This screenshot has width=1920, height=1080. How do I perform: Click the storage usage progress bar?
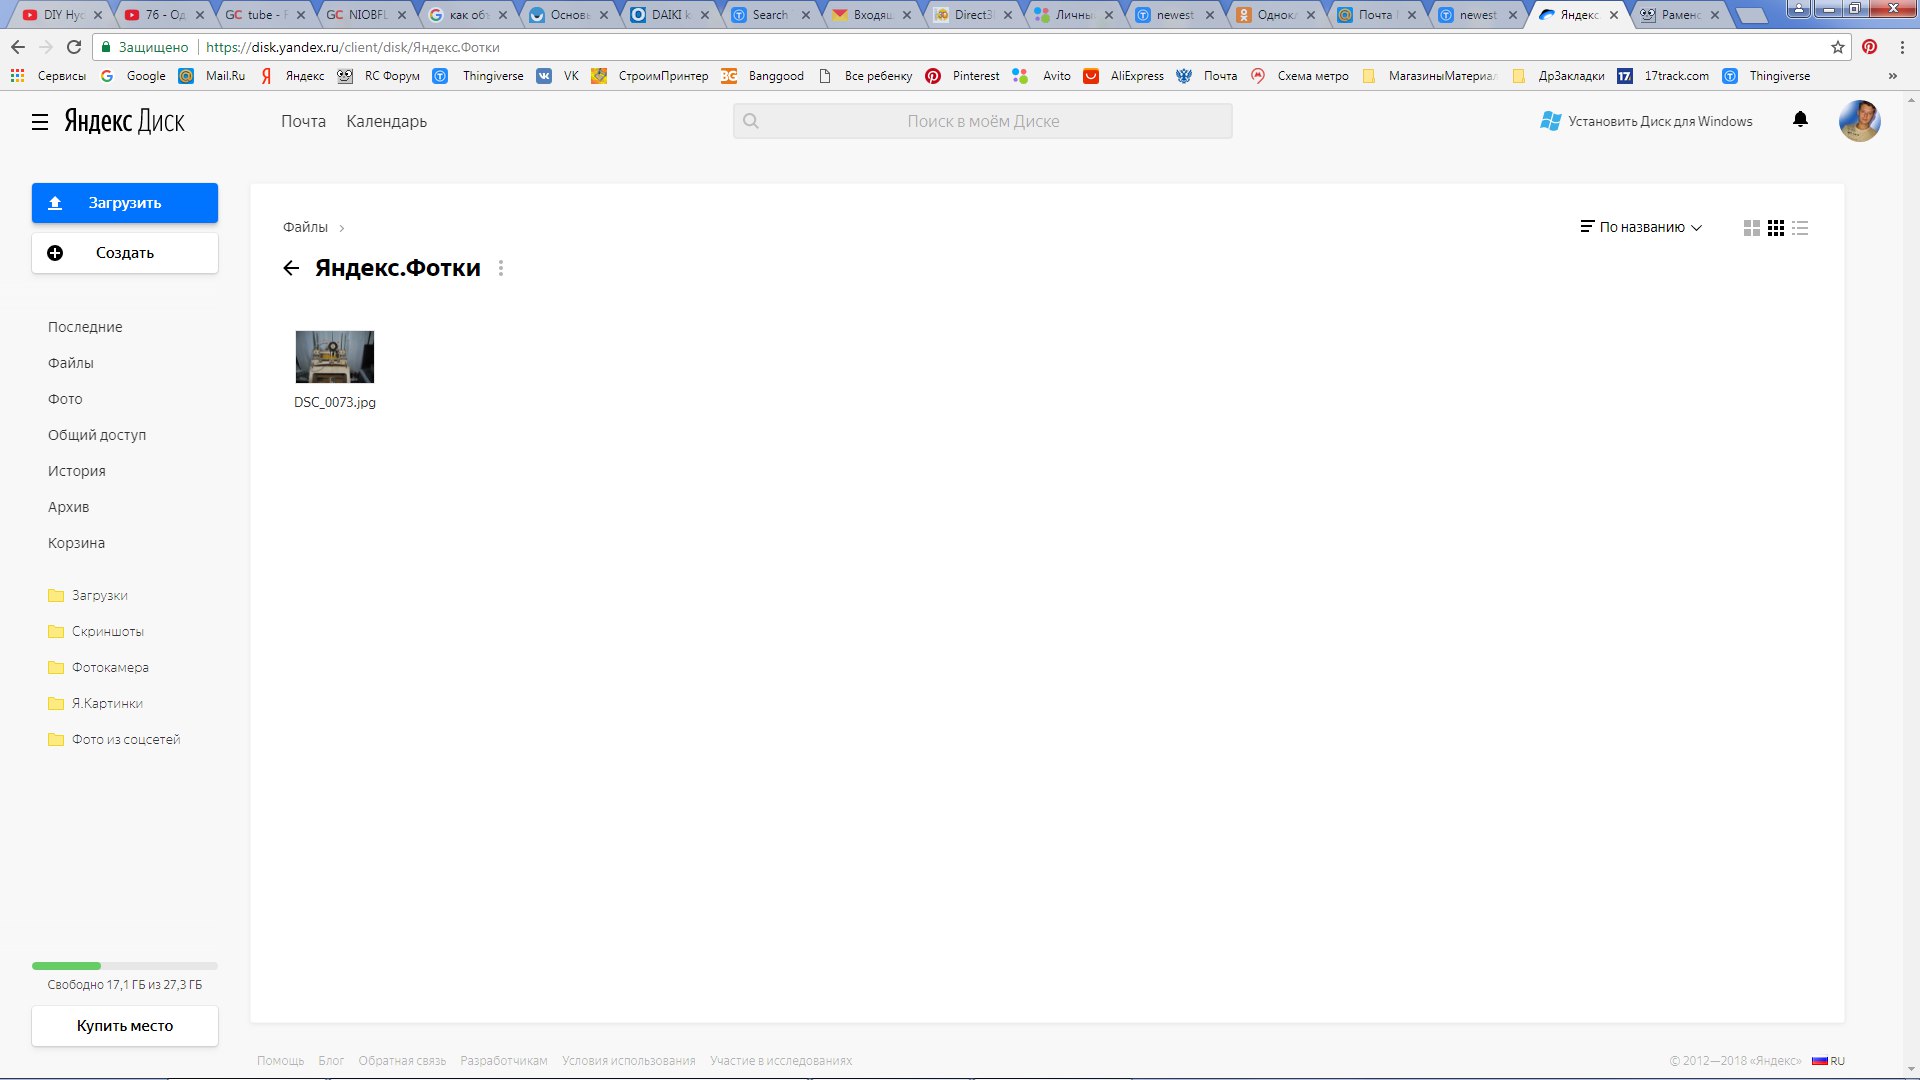[x=125, y=966]
